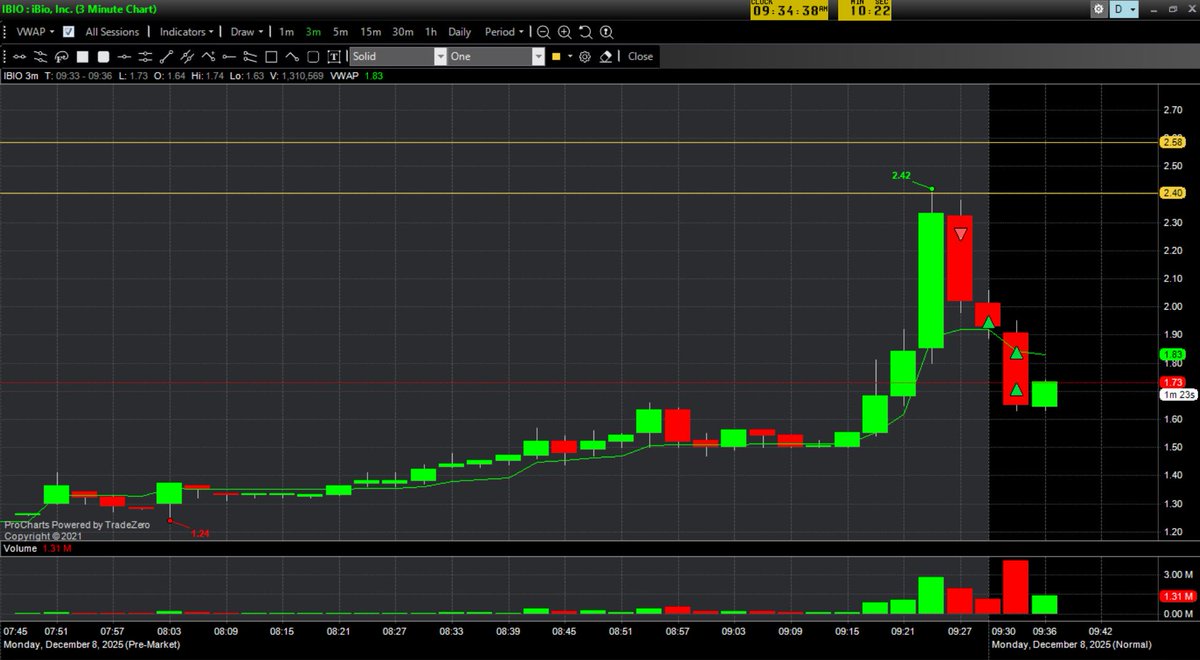Select the diverging lines channel tool
1200x660 pixels.
pyautogui.click(x=250, y=57)
